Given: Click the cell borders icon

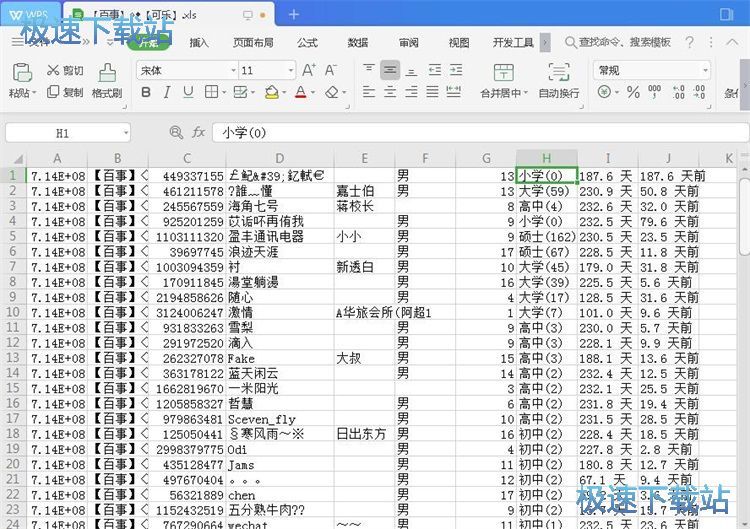Looking at the screenshot, I should coord(211,92).
